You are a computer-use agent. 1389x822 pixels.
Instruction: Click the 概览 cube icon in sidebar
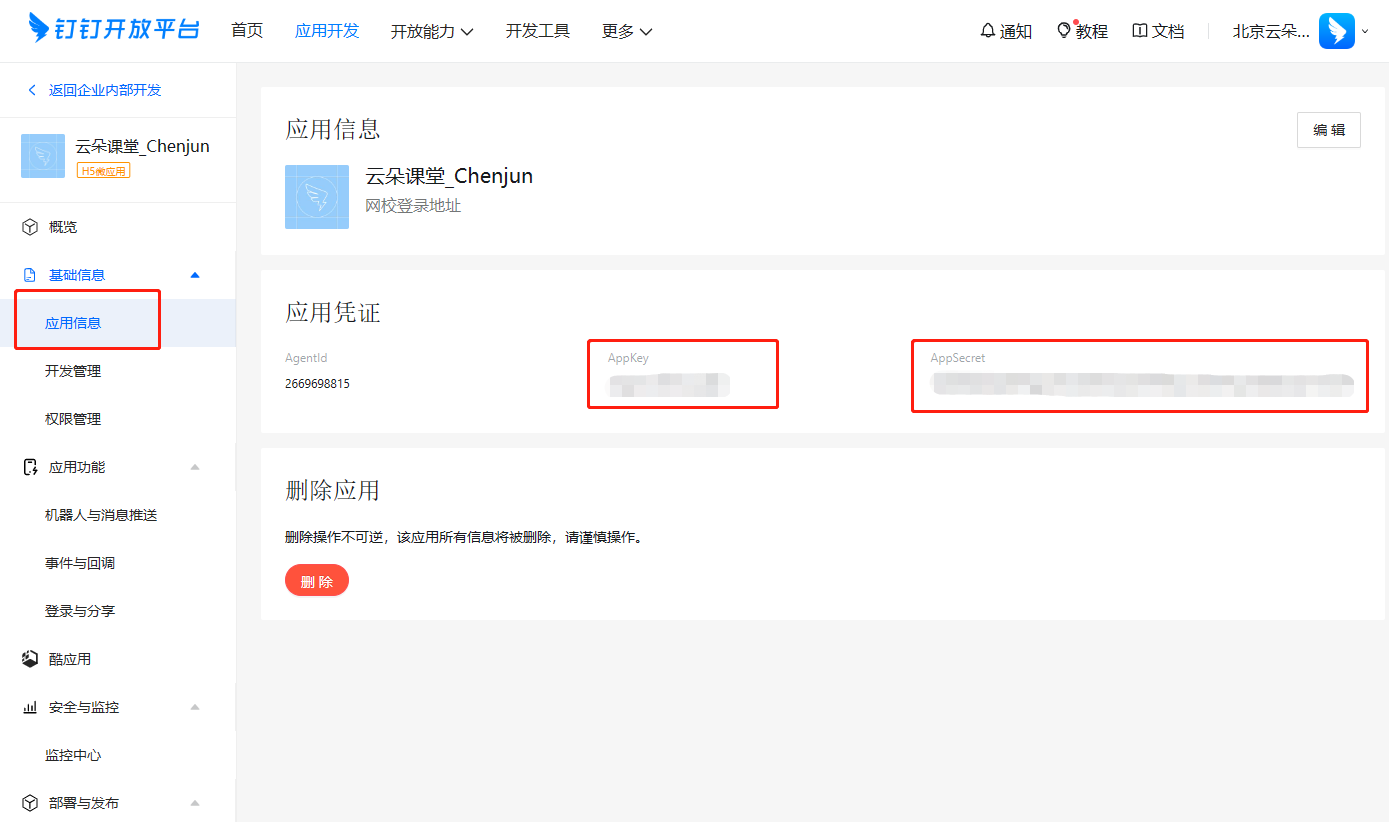[x=30, y=227]
